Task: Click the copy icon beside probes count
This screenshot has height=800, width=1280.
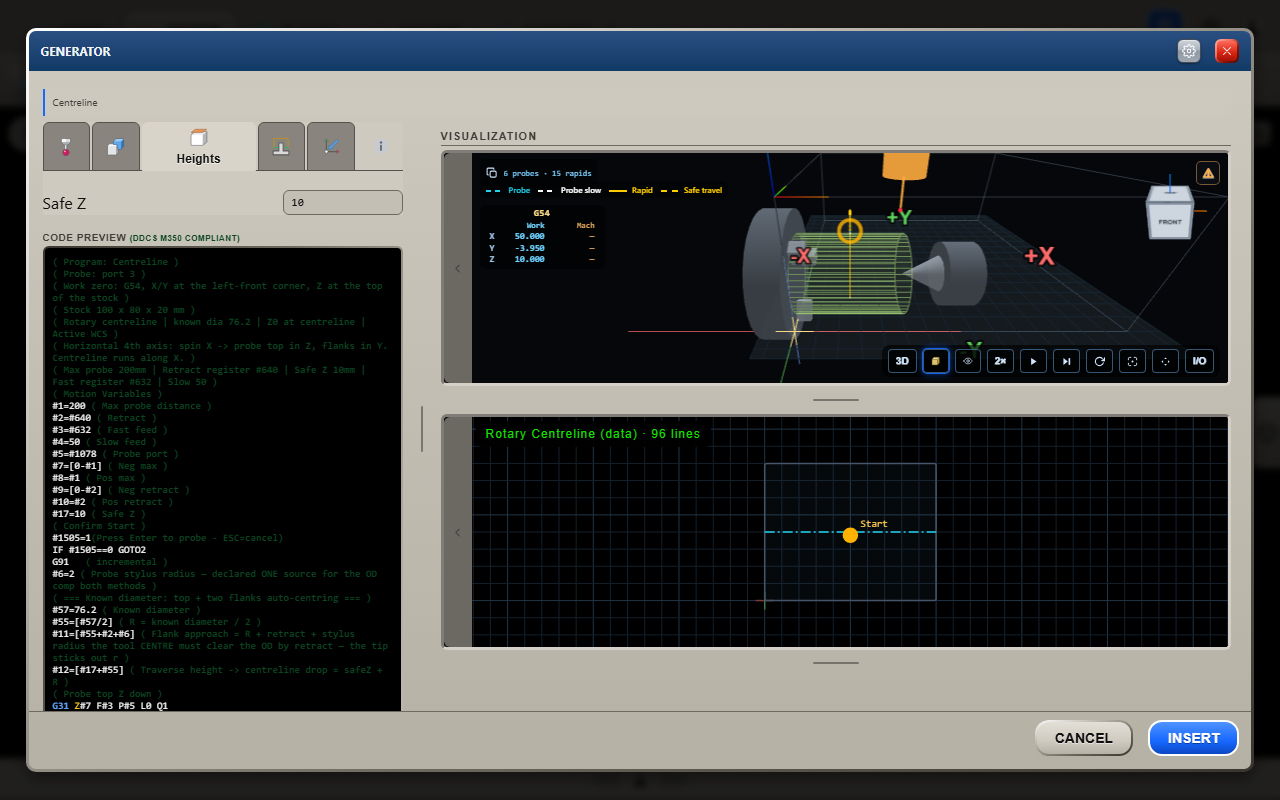Action: (491, 172)
